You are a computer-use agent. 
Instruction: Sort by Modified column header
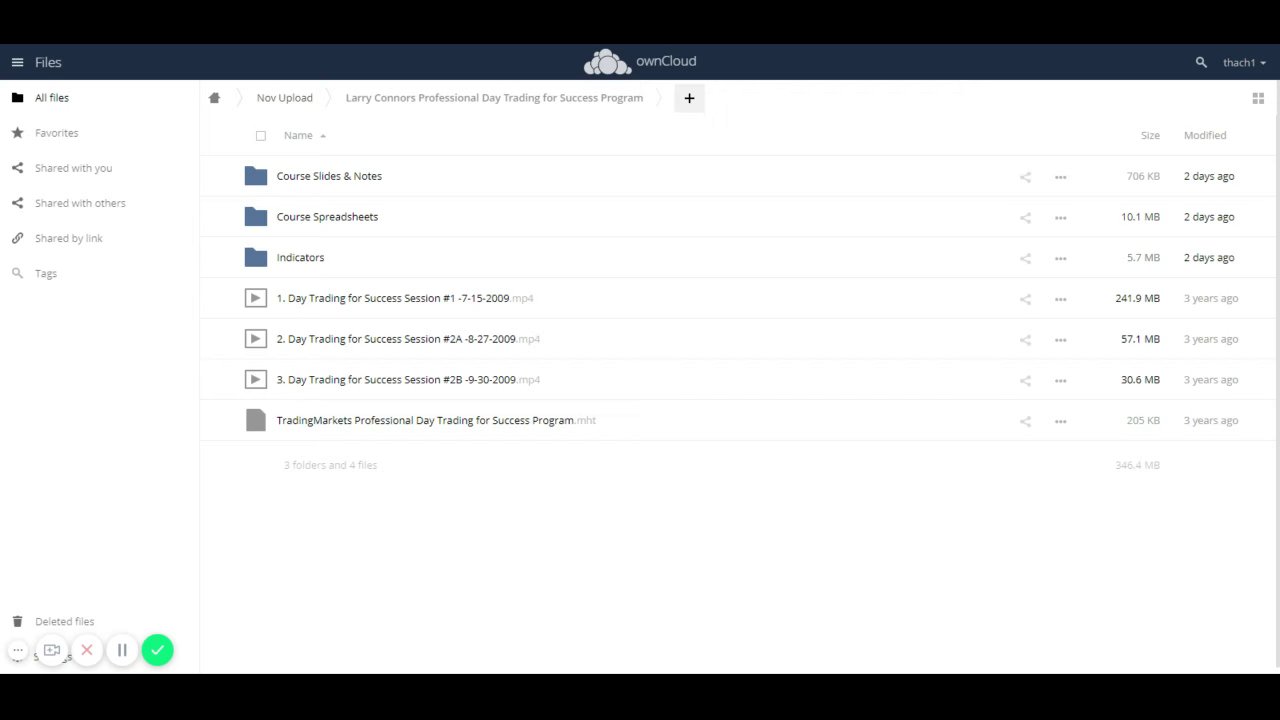coord(1205,135)
